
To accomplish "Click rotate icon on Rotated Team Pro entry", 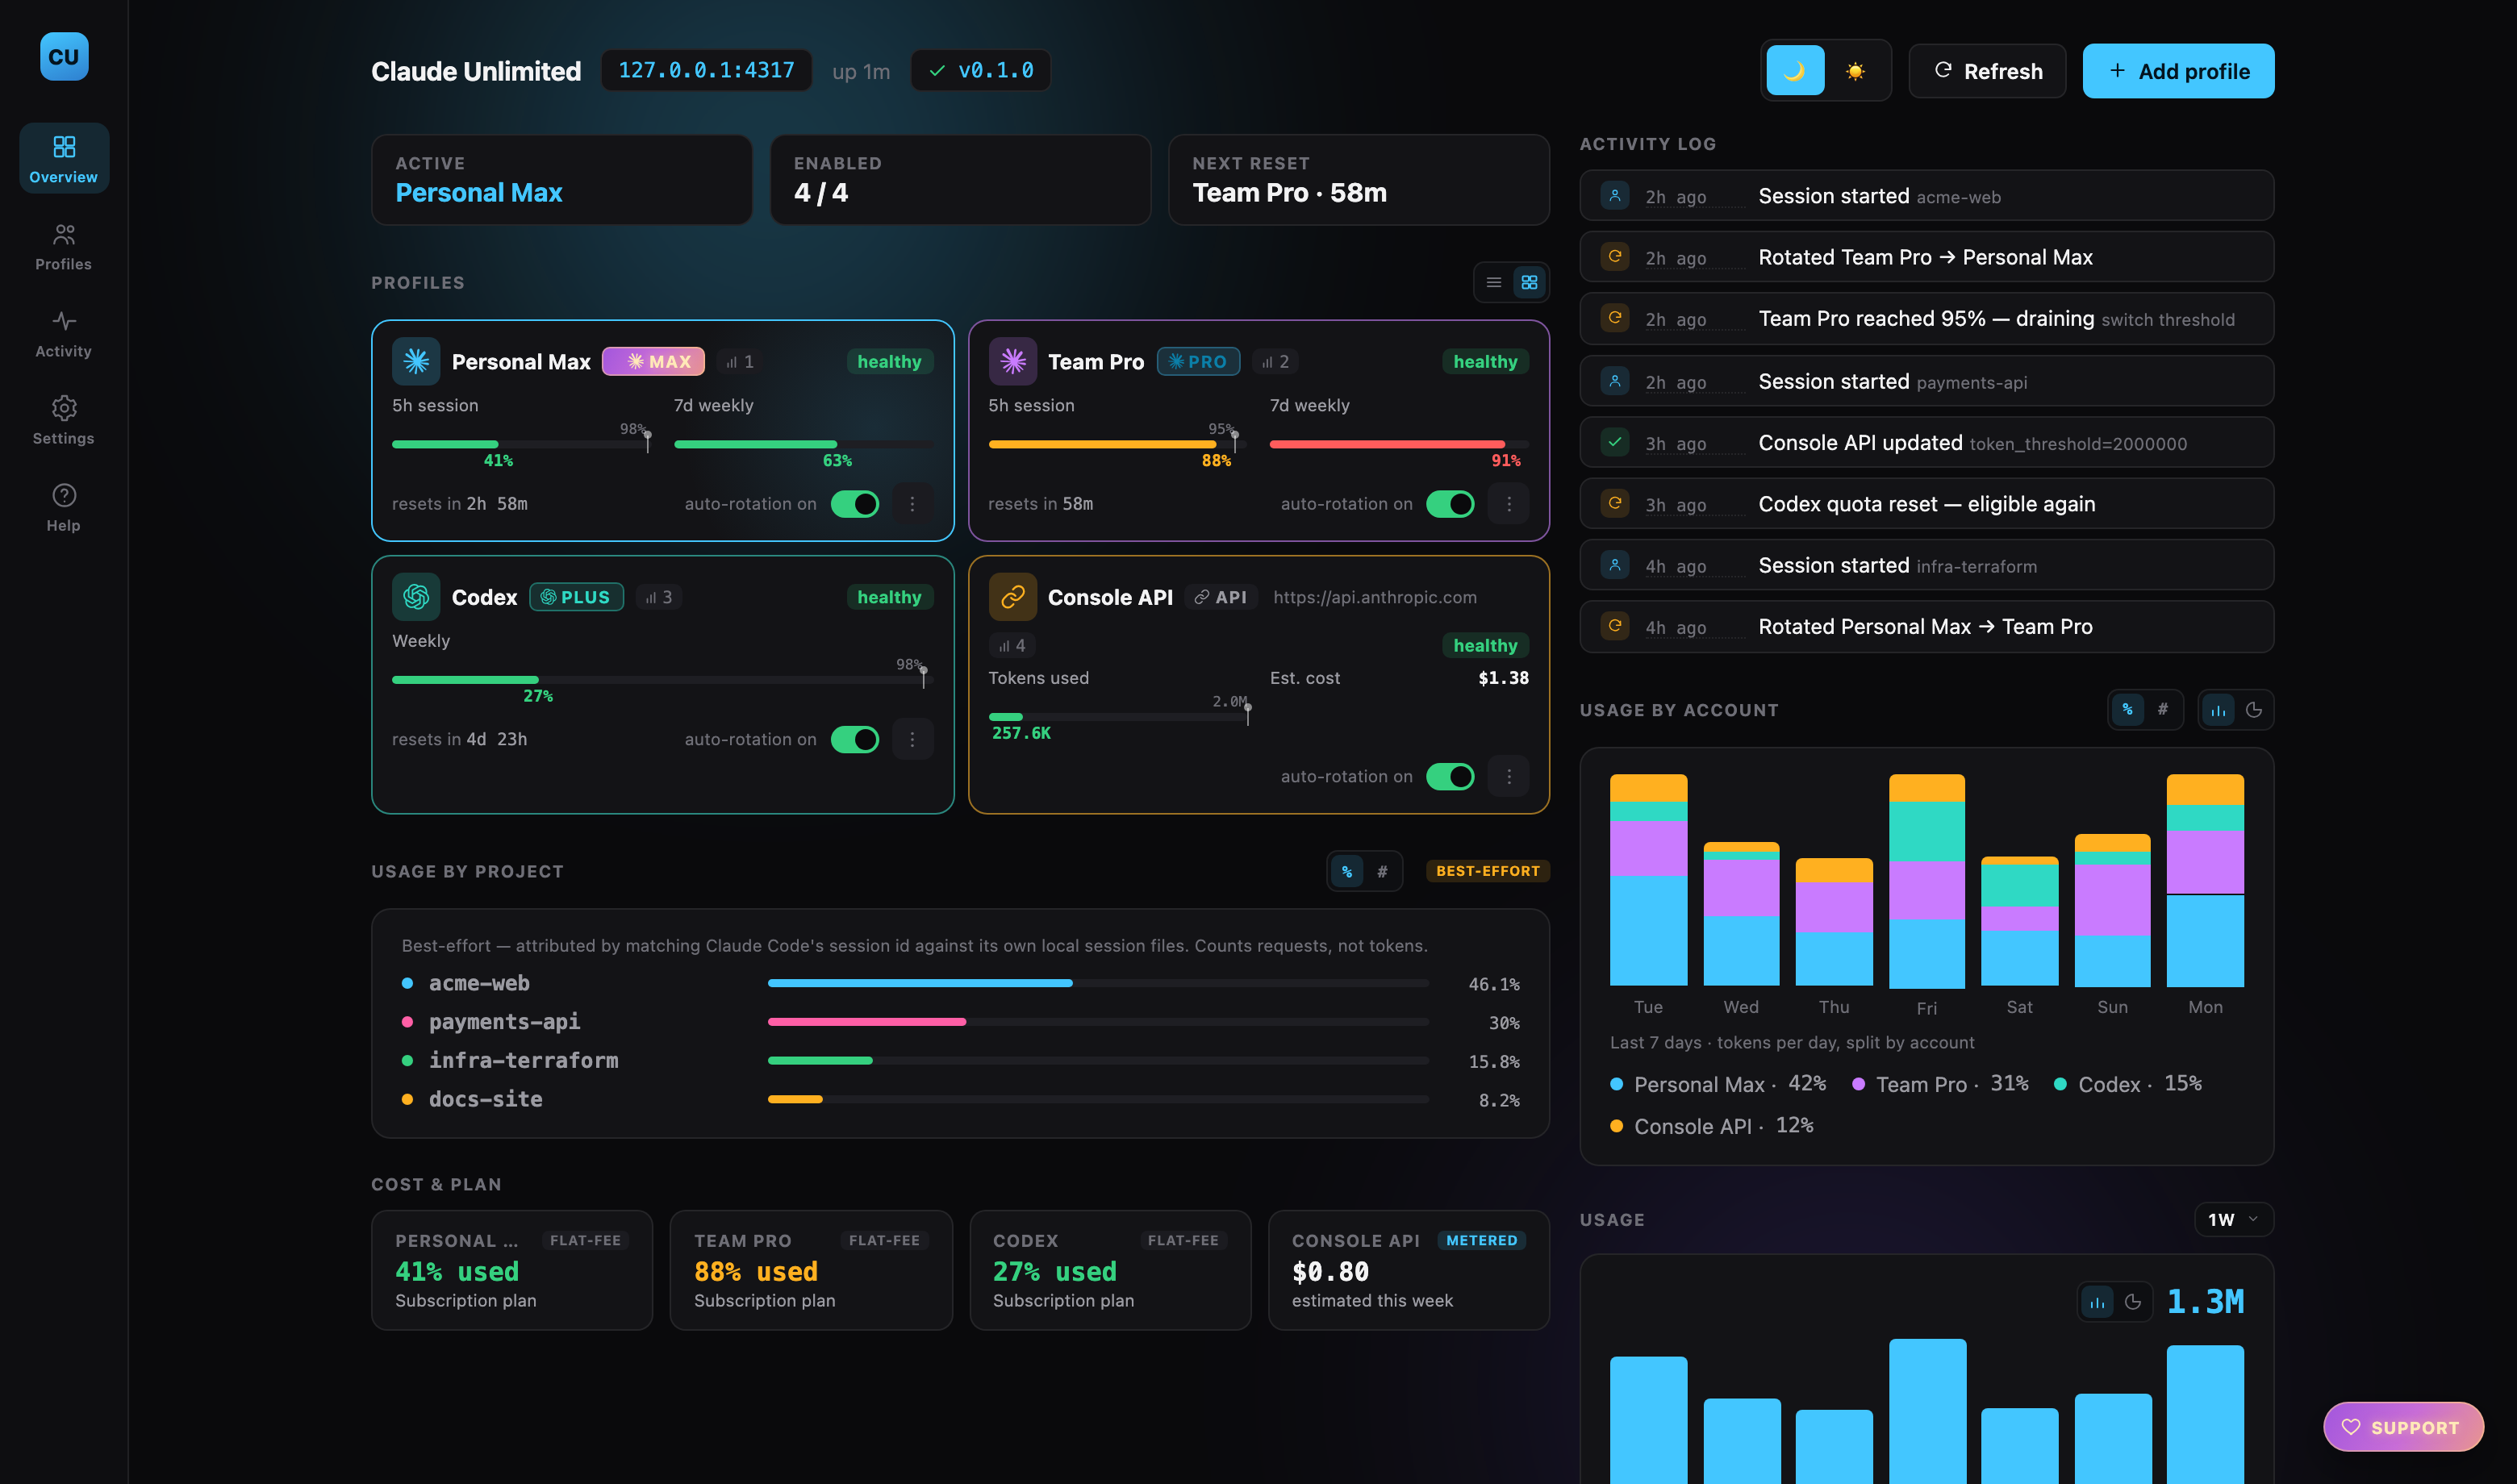I will pyautogui.click(x=1614, y=257).
